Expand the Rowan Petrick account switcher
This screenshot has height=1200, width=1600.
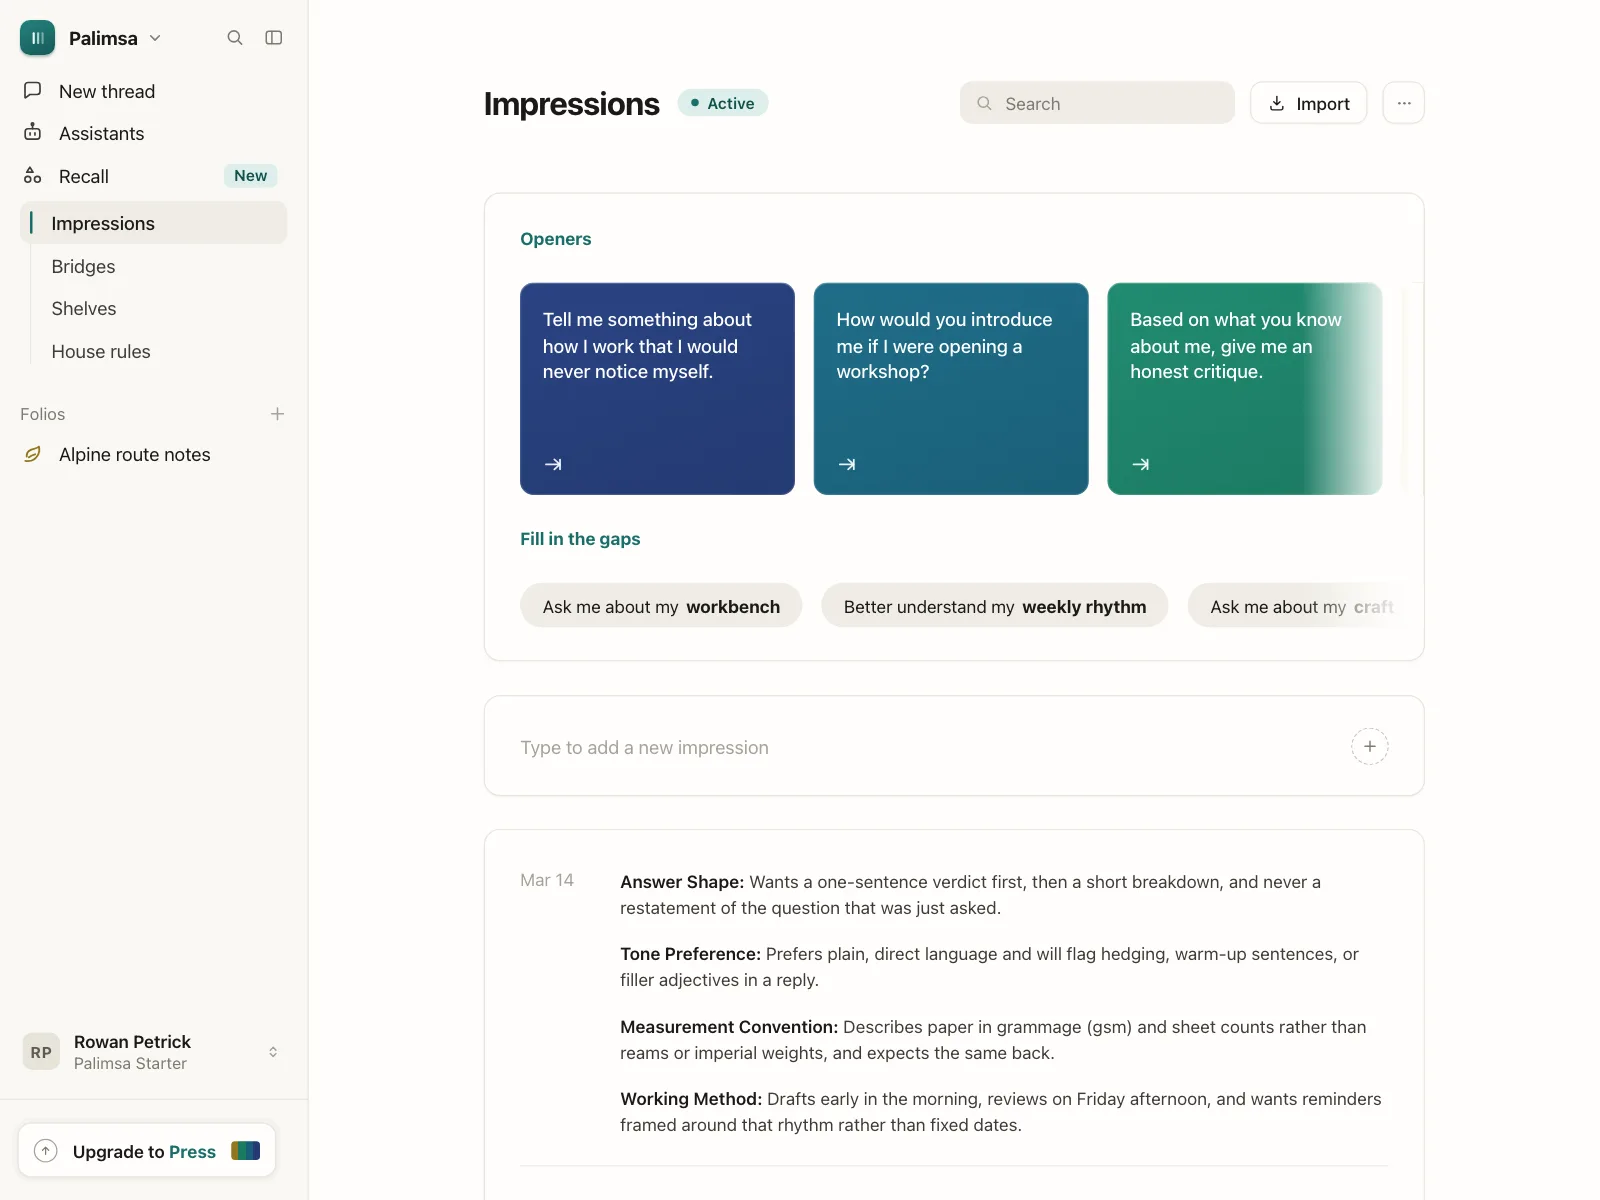(x=273, y=1052)
